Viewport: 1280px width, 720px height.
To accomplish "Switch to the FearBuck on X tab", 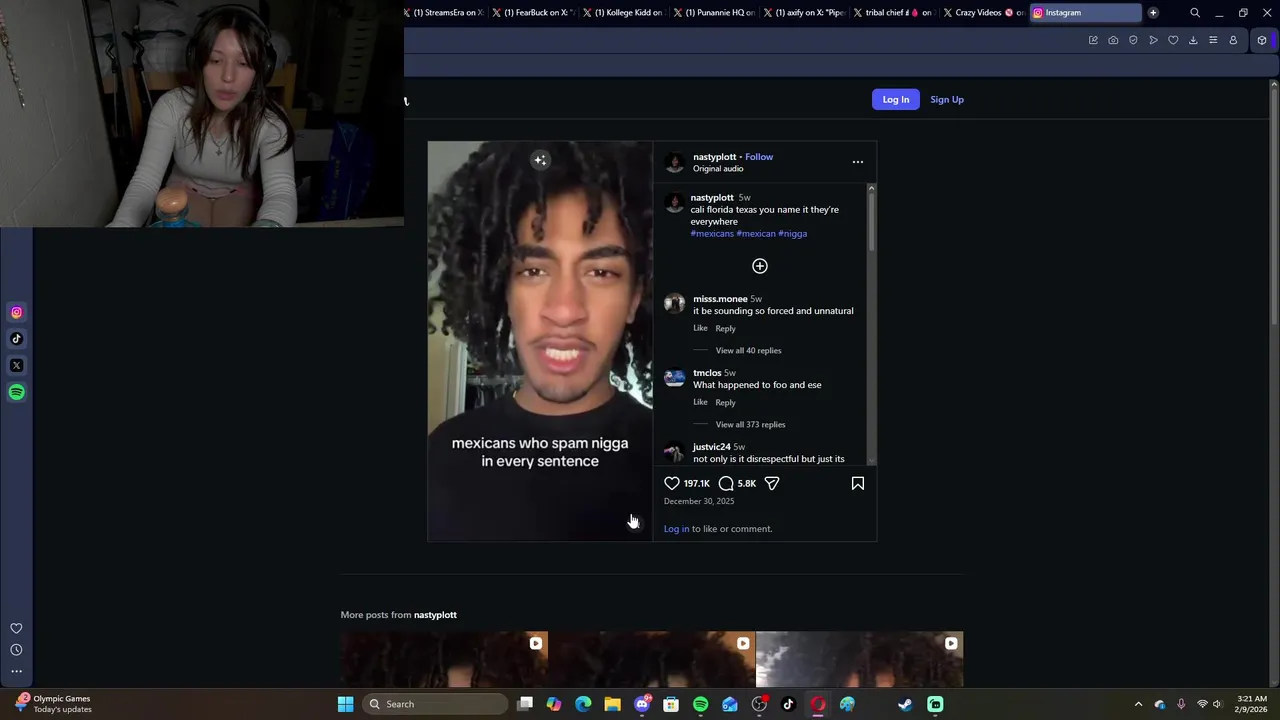I will (535, 13).
